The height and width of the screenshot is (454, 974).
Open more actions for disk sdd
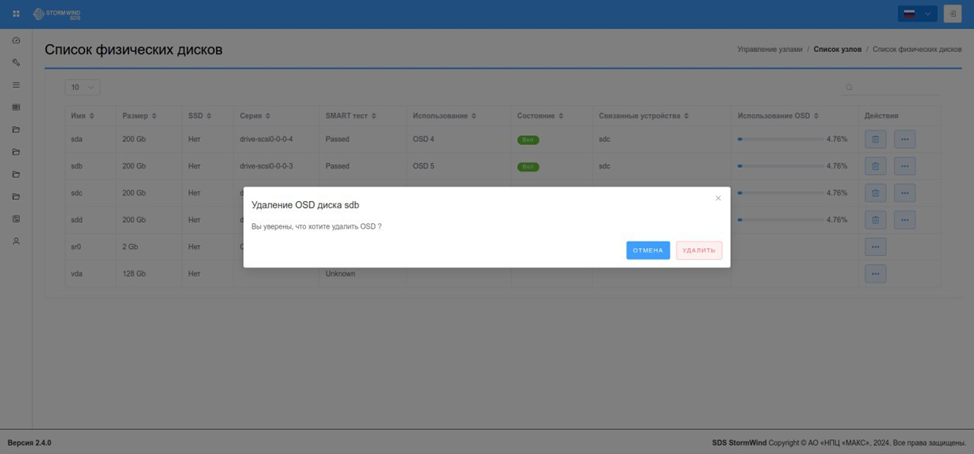tap(904, 219)
